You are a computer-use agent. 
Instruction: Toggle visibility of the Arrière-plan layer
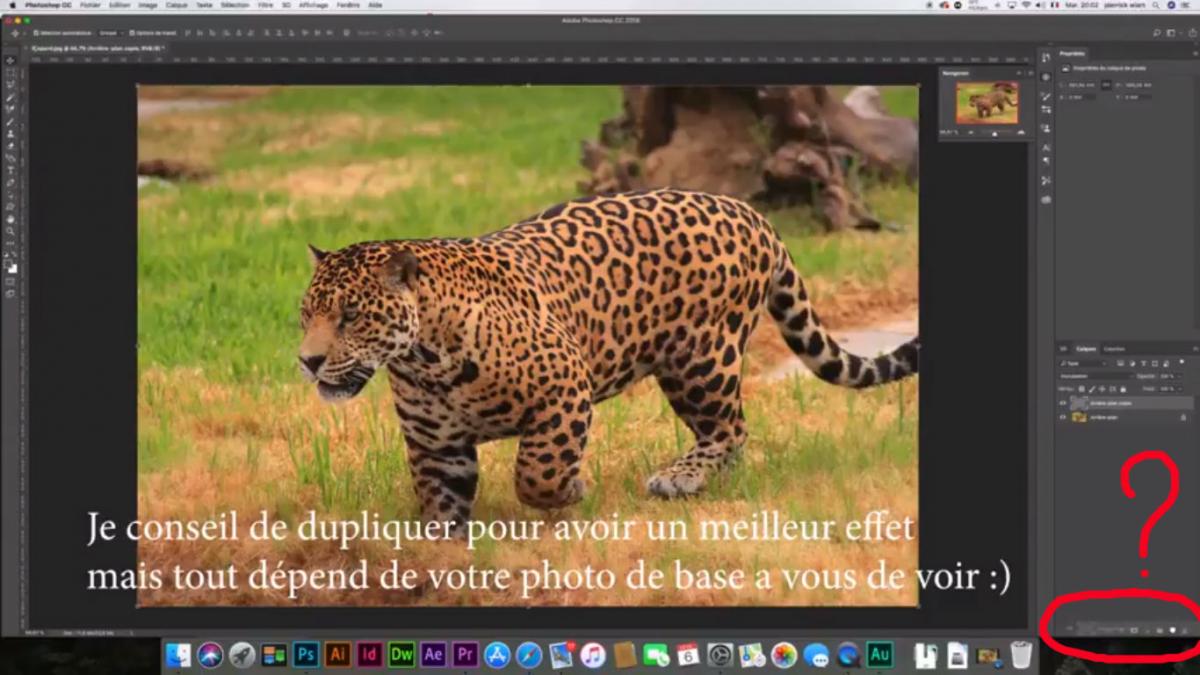click(x=1063, y=417)
